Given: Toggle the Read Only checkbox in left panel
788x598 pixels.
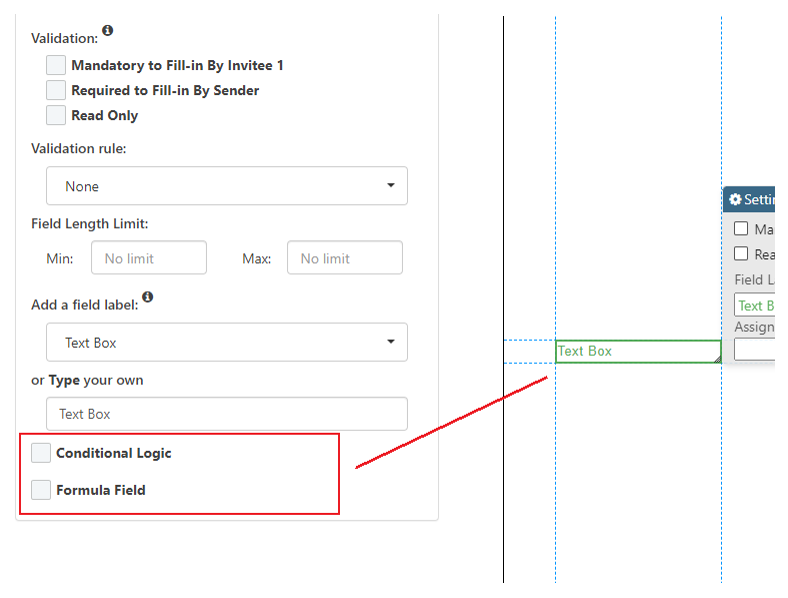Looking at the screenshot, I should [x=56, y=115].
